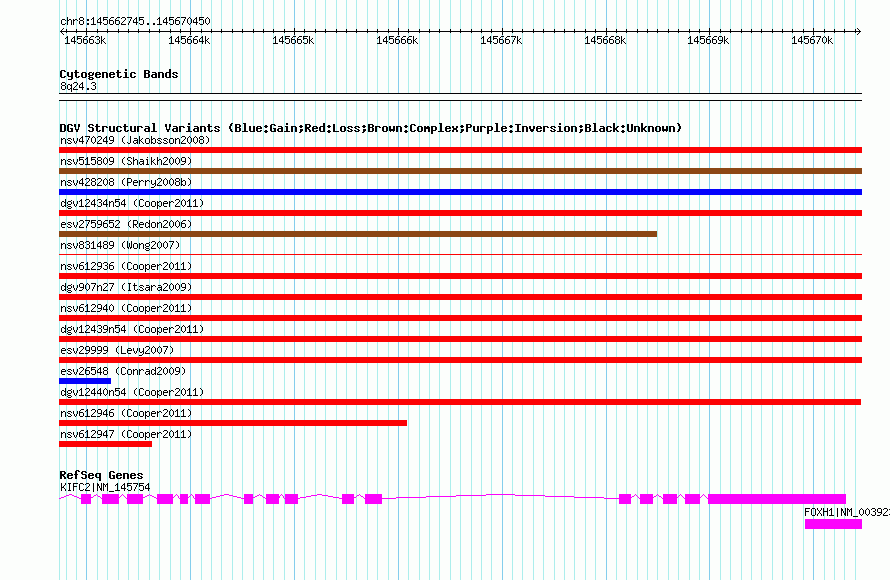Click the dgv12439n54 (Cooper2011) label

[132, 329]
